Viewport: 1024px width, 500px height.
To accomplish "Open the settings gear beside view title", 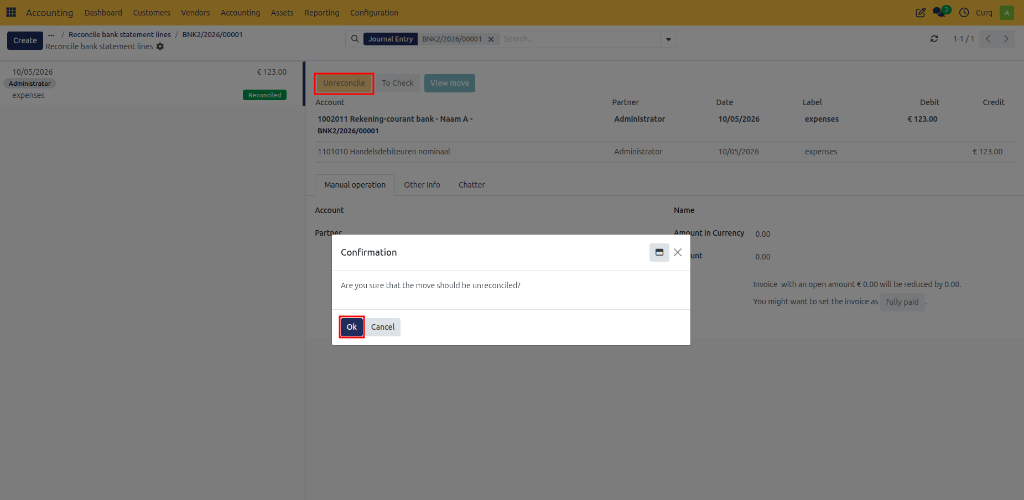I will (x=160, y=47).
